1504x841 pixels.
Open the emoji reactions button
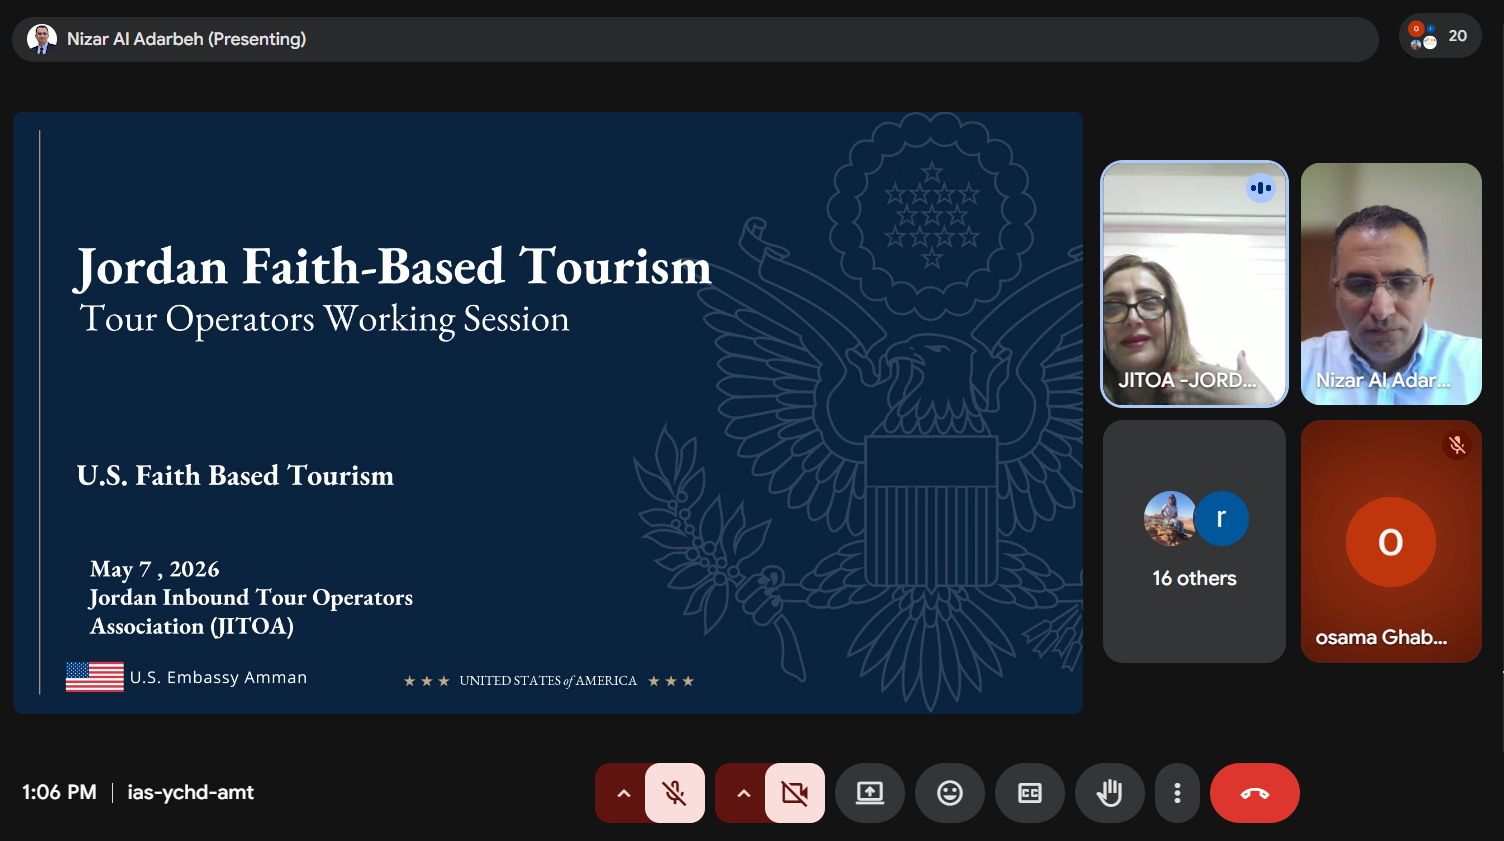tap(950, 793)
